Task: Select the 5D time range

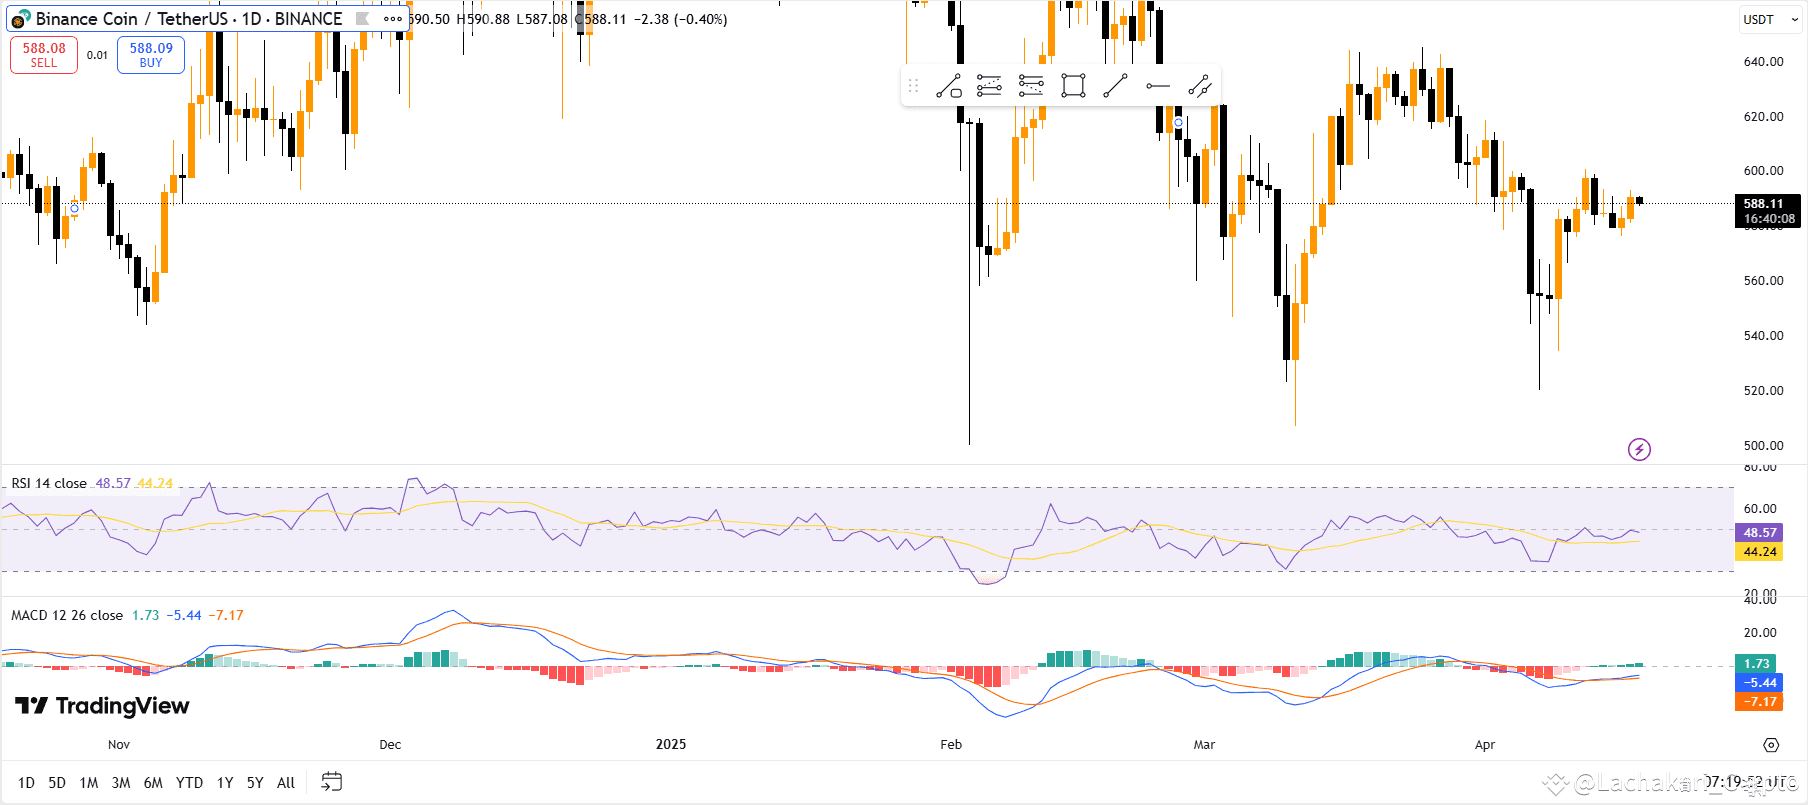Action: pyautogui.click(x=57, y=783)
